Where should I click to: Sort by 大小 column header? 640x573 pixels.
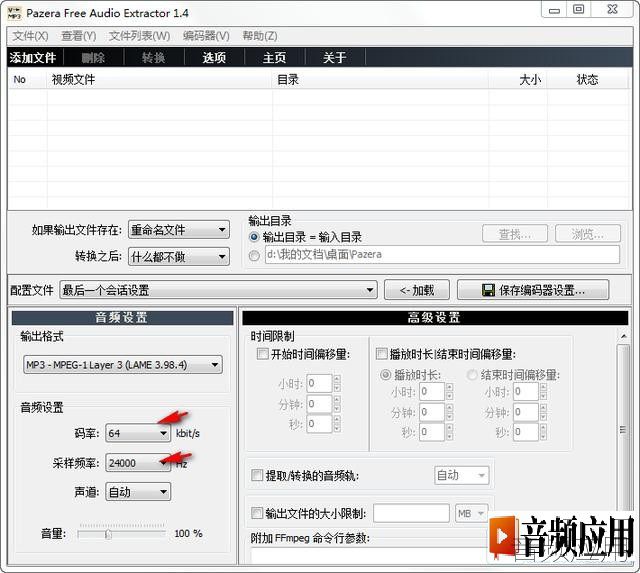click(518, 80)
